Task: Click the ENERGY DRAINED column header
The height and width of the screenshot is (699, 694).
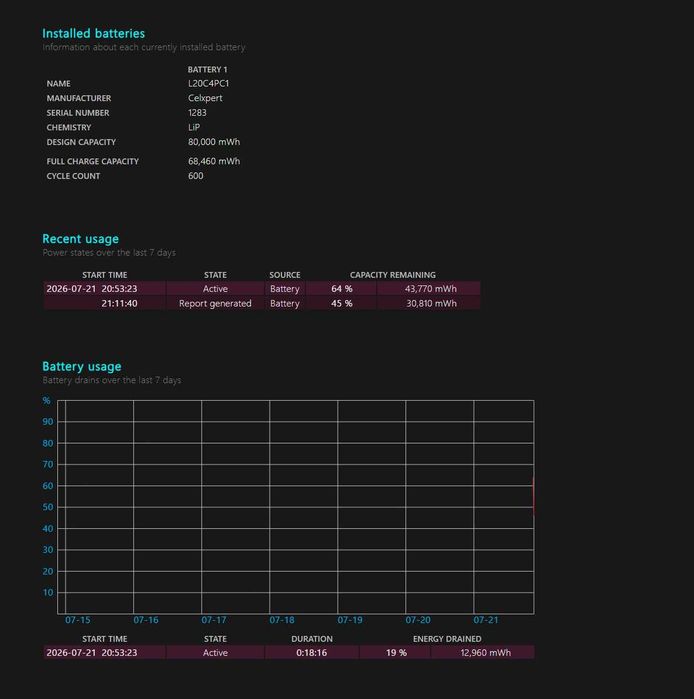Action: tap(447, 639)
